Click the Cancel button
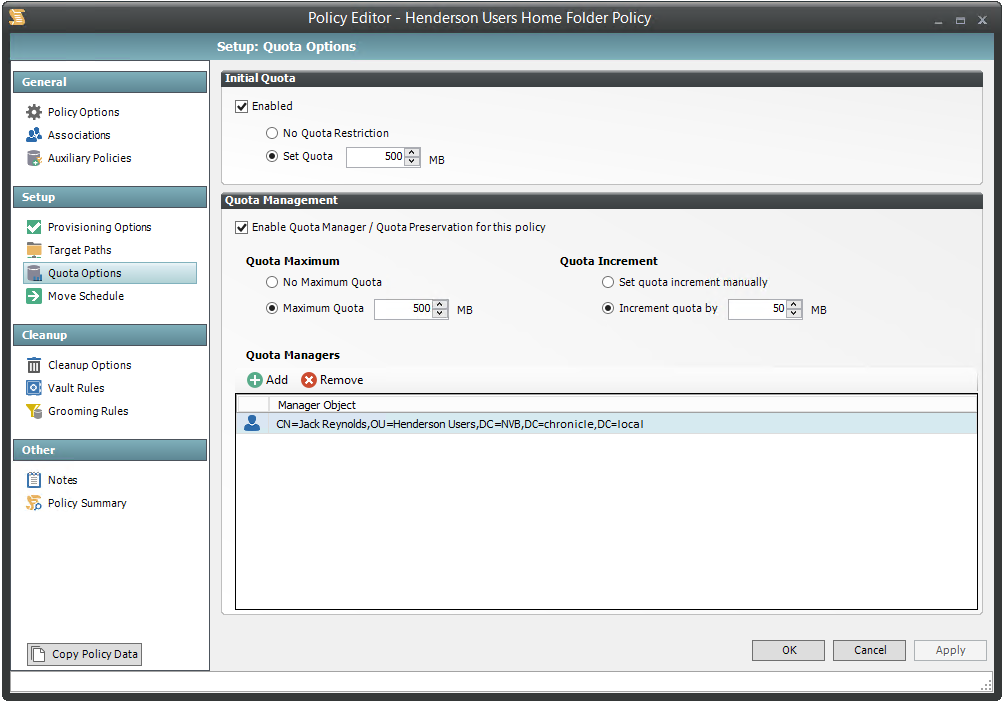Viewport: 1004px width, 702px height. click(x=870, y=650)
